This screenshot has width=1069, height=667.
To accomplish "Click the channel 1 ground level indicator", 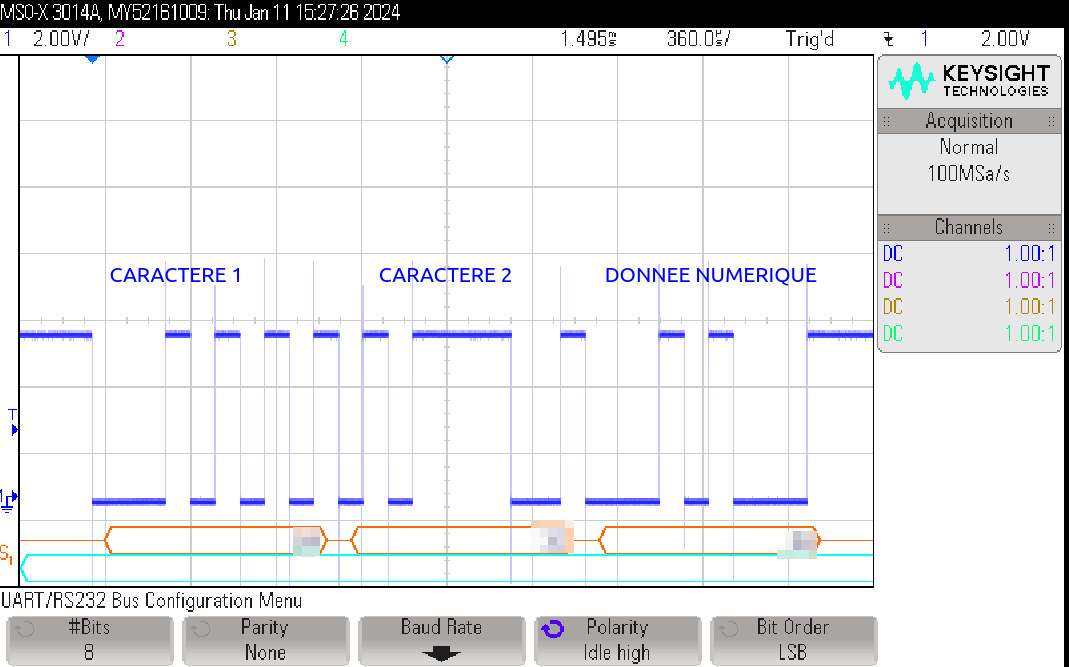I will coord(9,499).
